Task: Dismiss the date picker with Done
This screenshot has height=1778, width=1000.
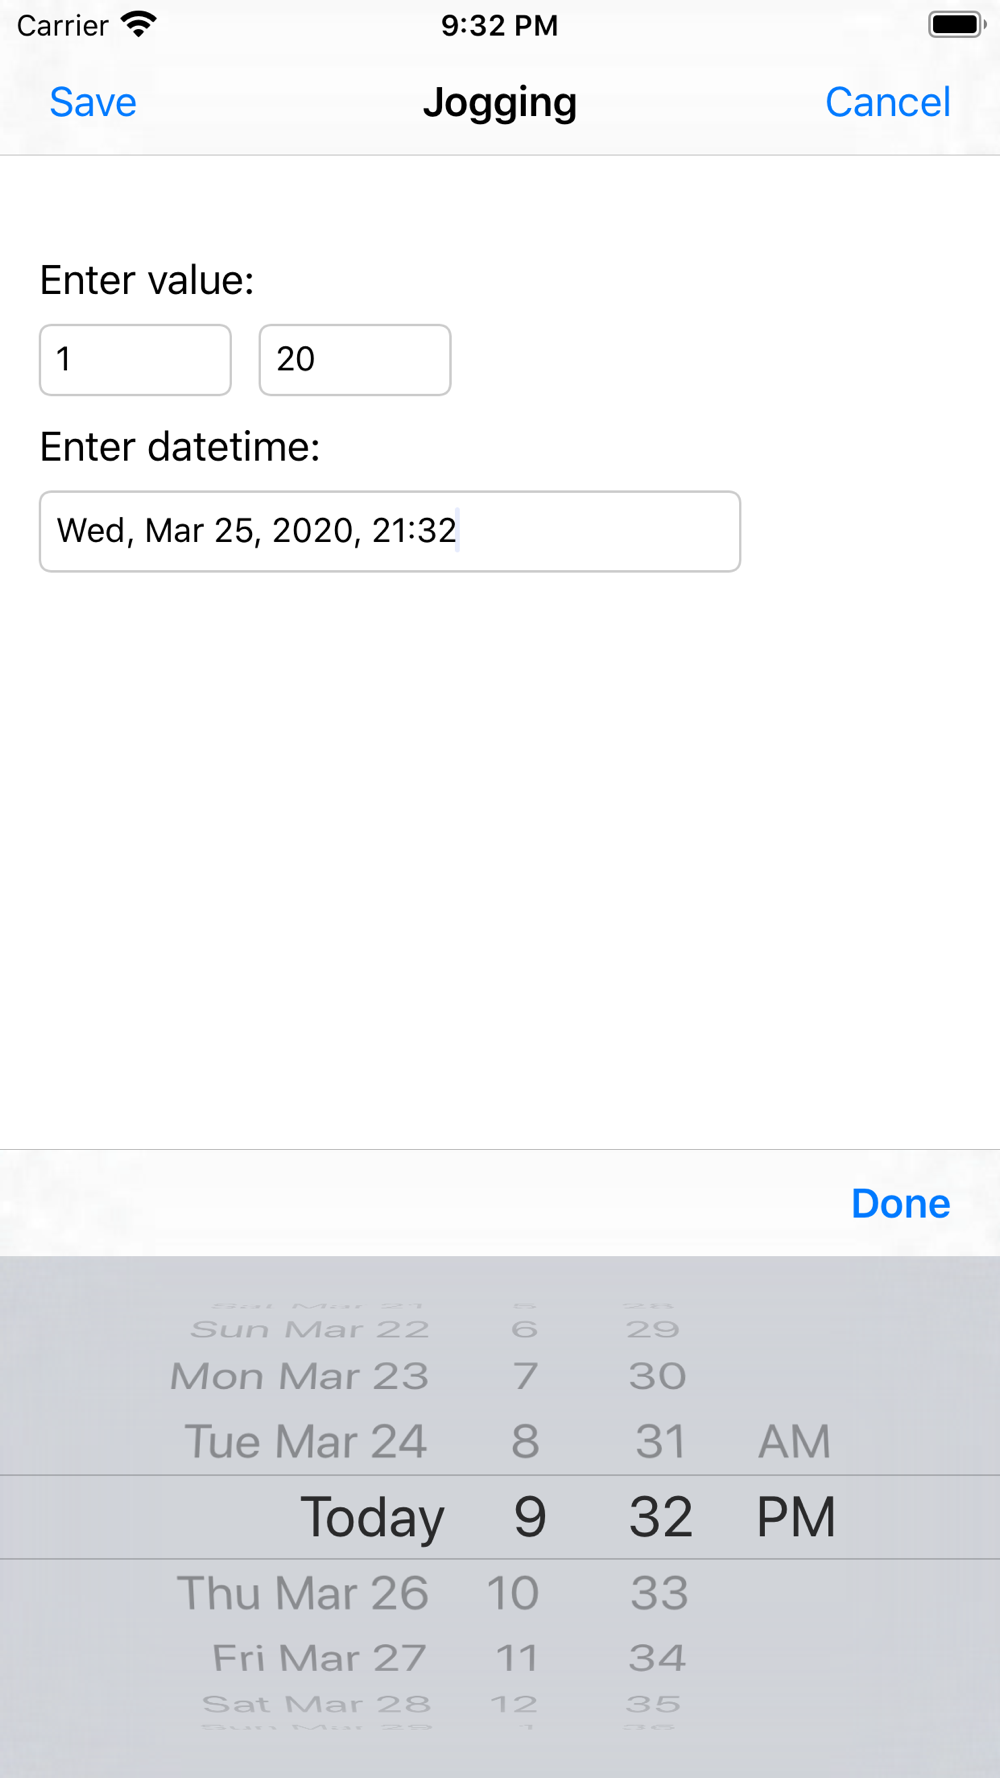Action: tap(900, 1203)
